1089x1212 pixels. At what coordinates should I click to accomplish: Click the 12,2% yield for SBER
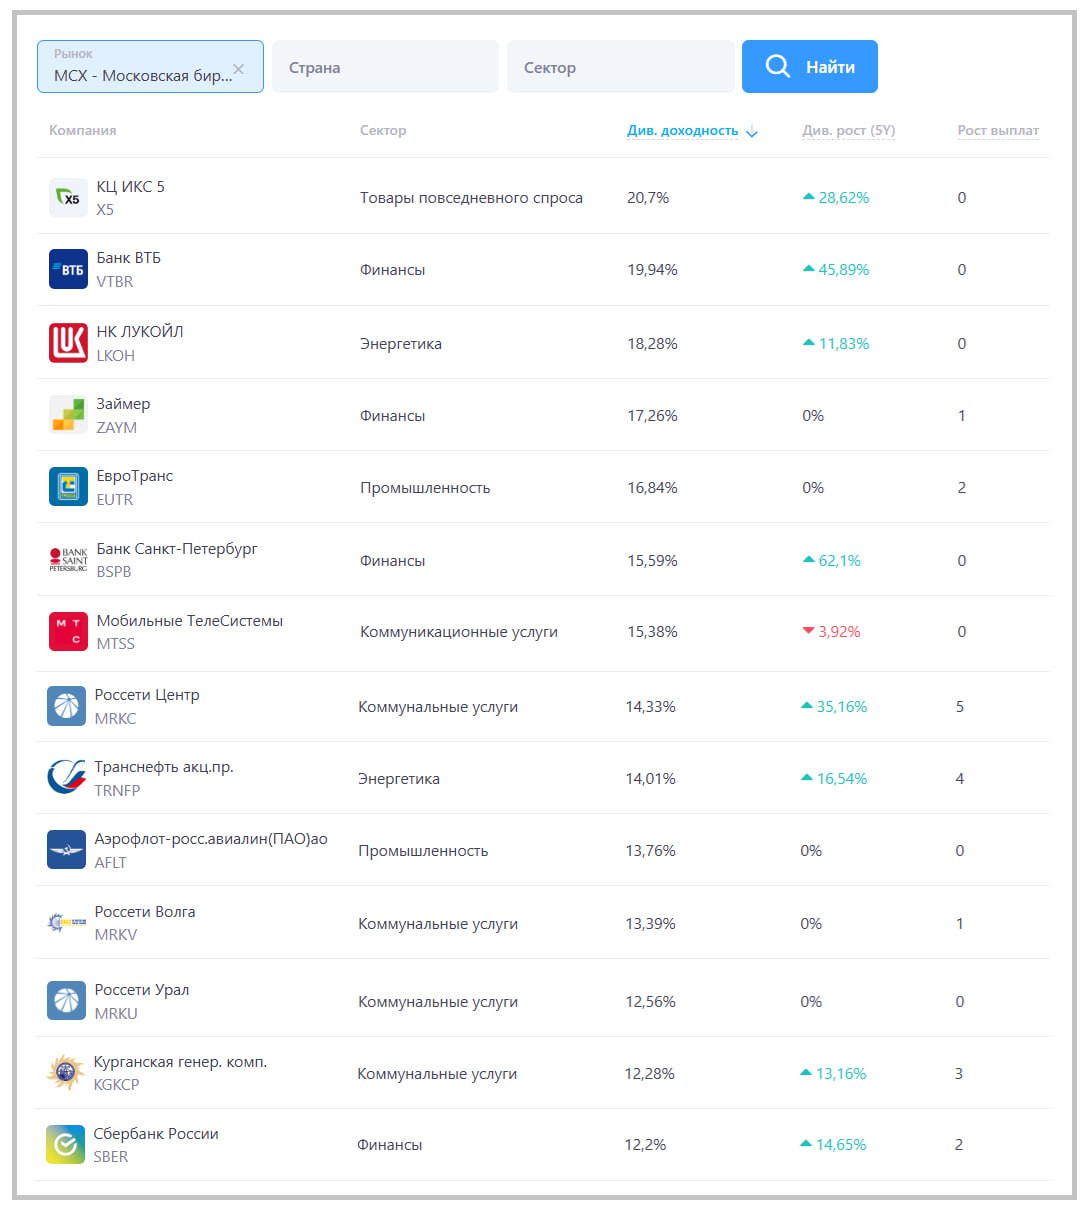point(645,1145)
